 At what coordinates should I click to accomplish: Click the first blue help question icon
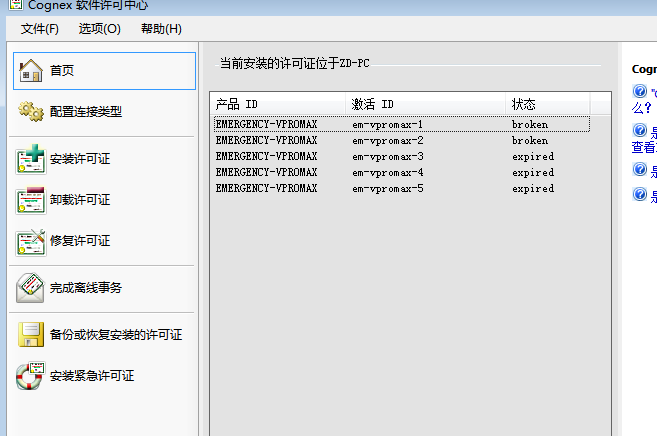(x=640, y=91)
